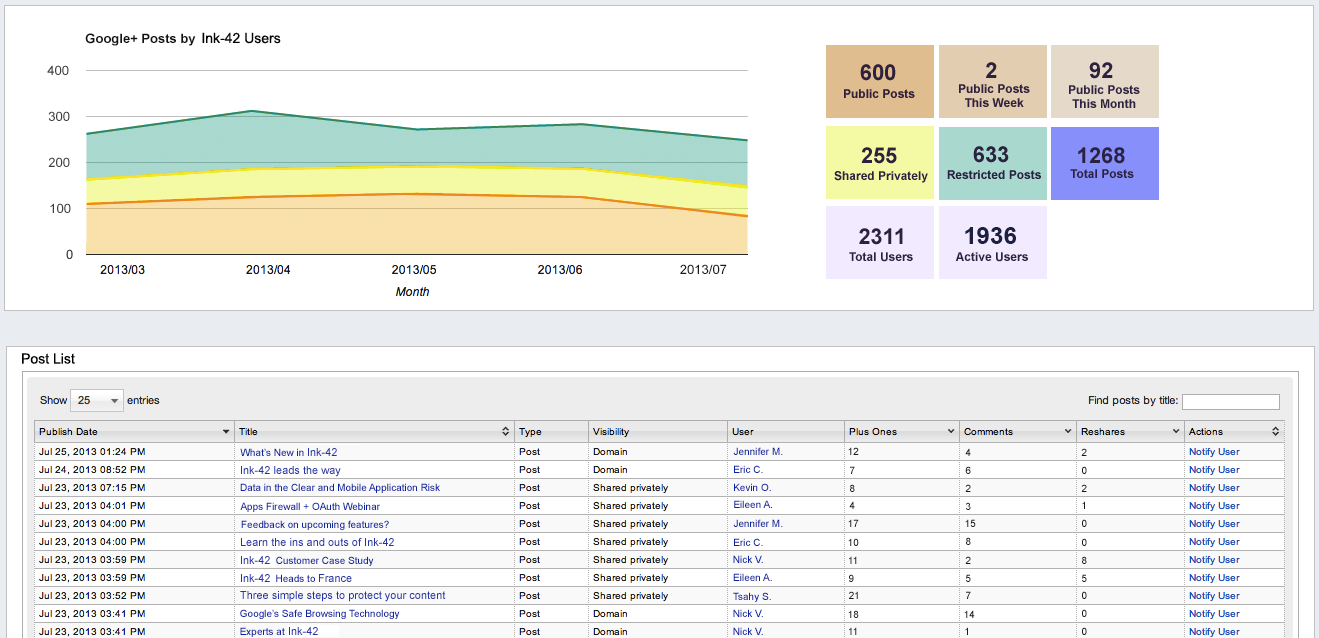Click the "2013/06" chart axis label
1319x638 pixels.
click(x=560, y=270)
